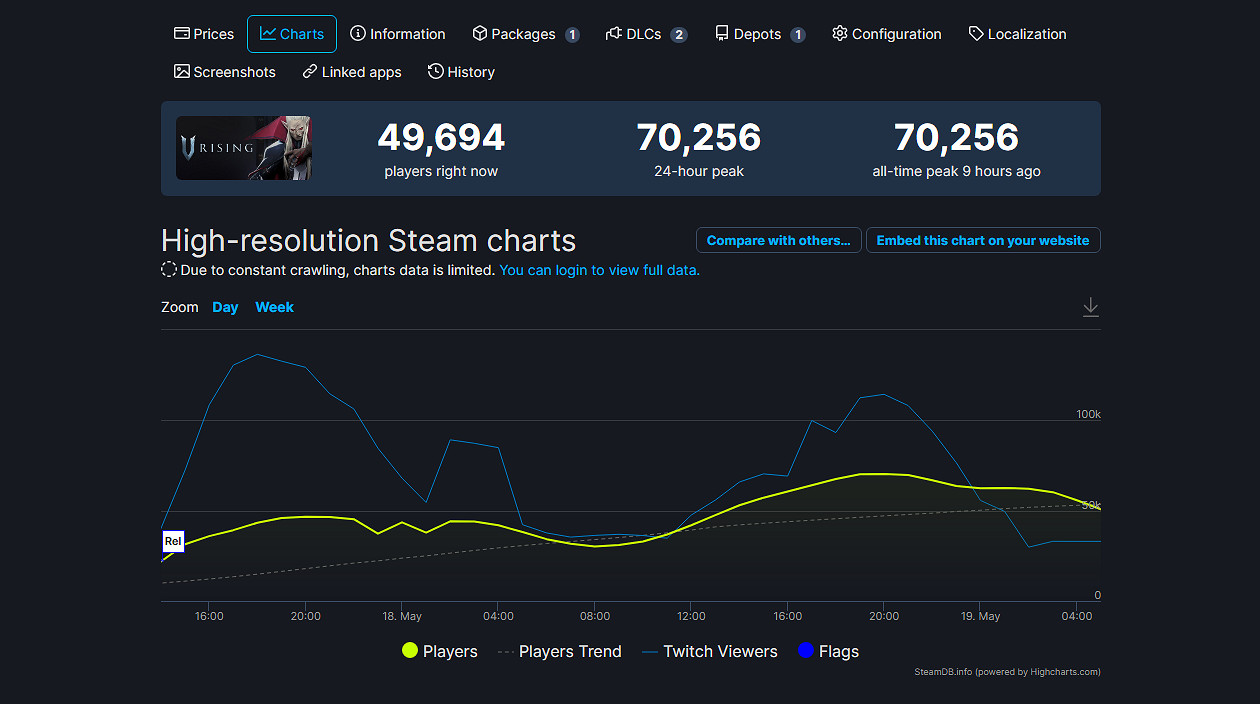Click the Information circle icon

(360, 33)
